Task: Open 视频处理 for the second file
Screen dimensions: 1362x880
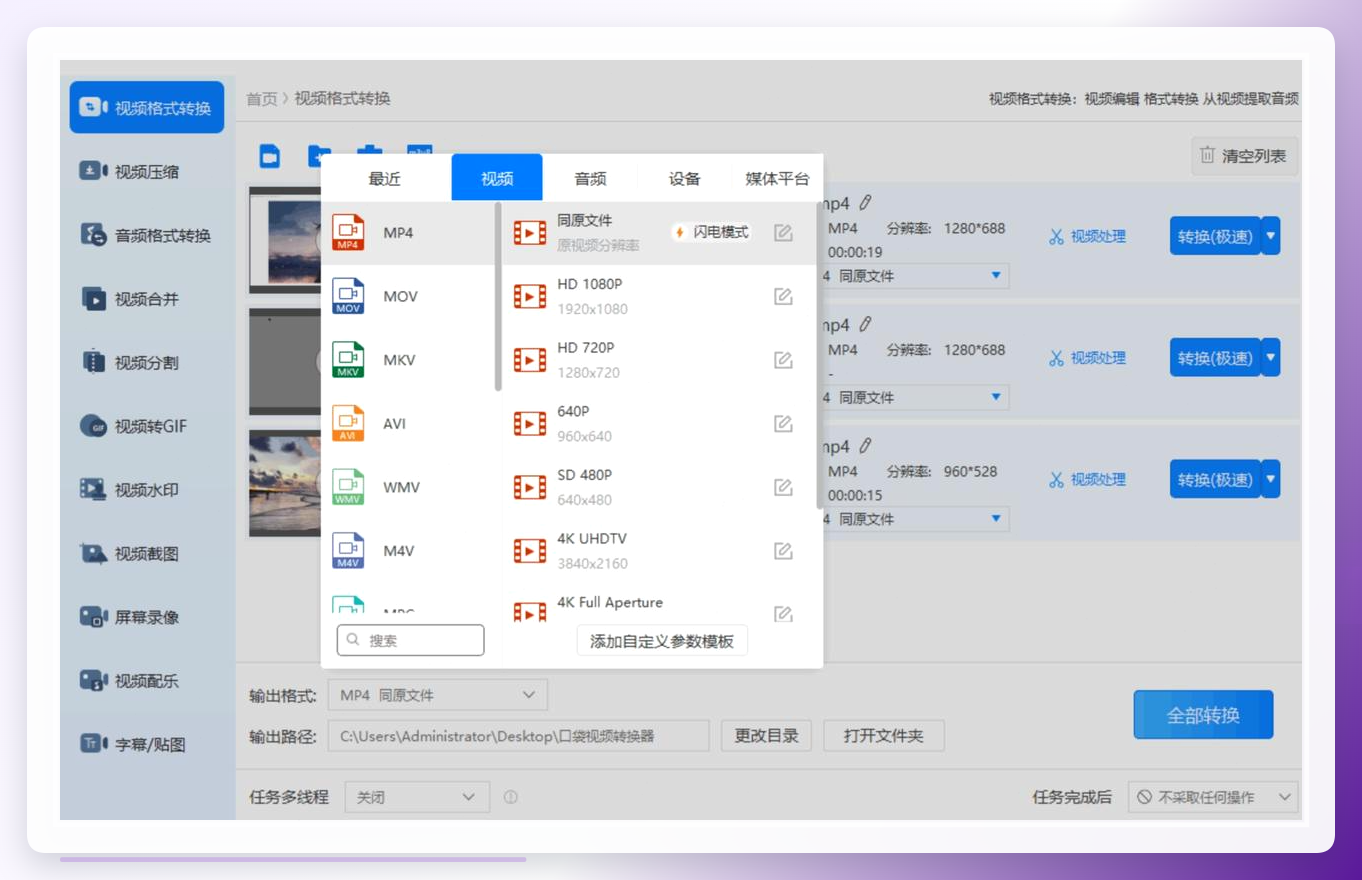Action: (1087, 357)
